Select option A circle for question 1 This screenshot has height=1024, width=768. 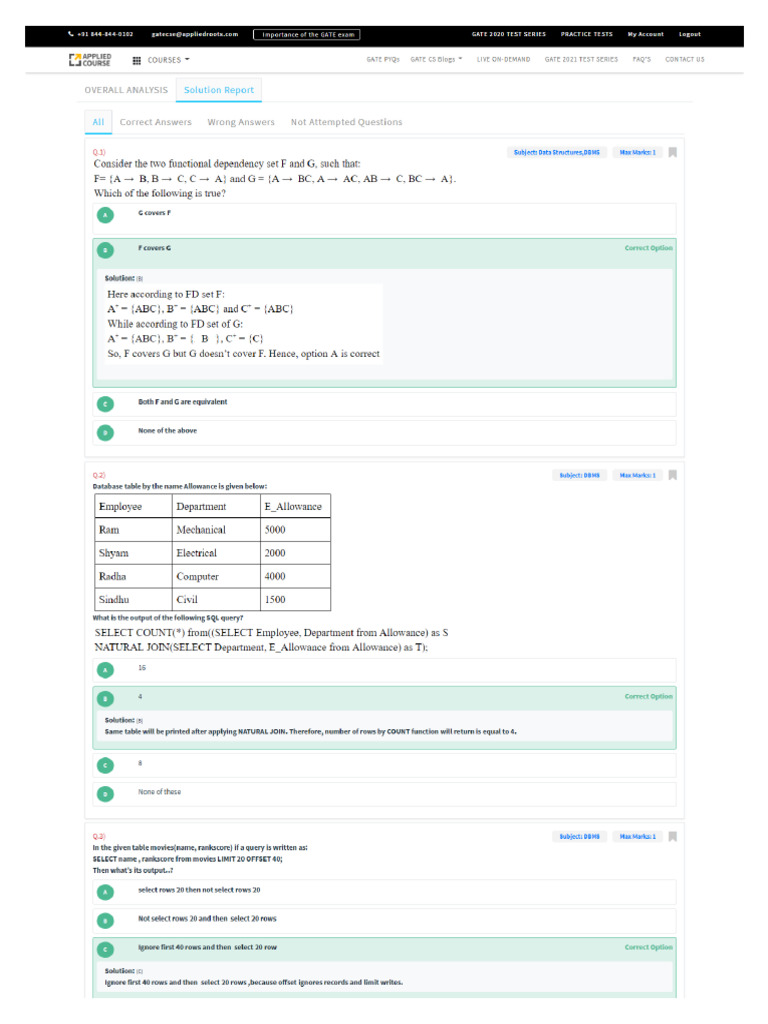(105, 215)
